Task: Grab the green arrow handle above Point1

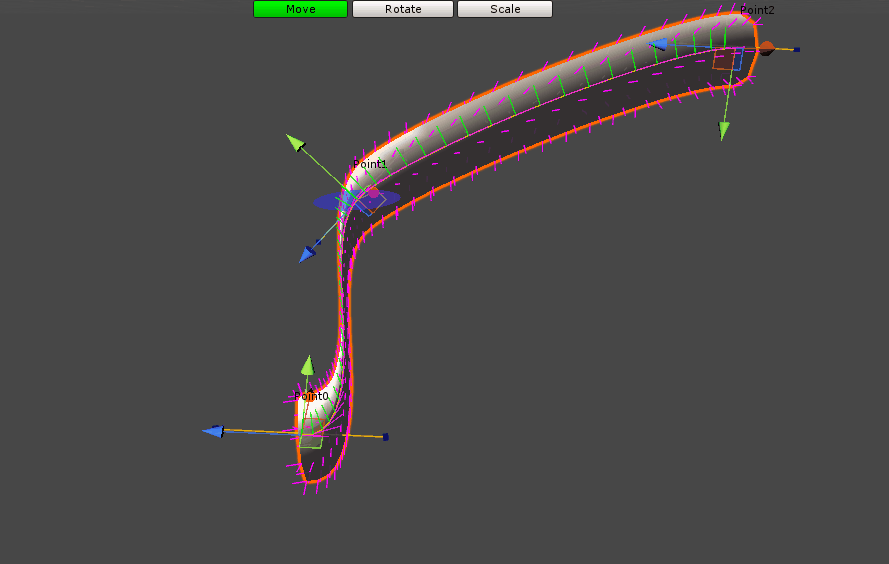Action: (295, 142)
